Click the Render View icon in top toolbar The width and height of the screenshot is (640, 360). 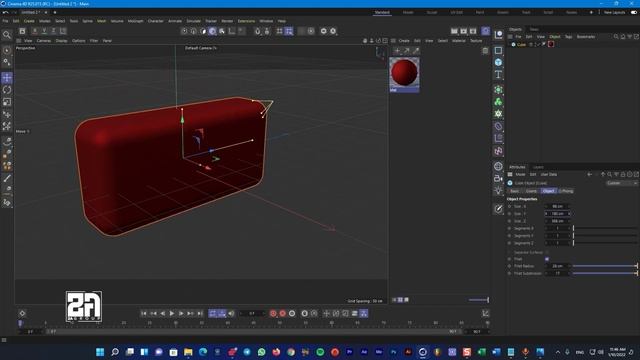coord(454,31)
